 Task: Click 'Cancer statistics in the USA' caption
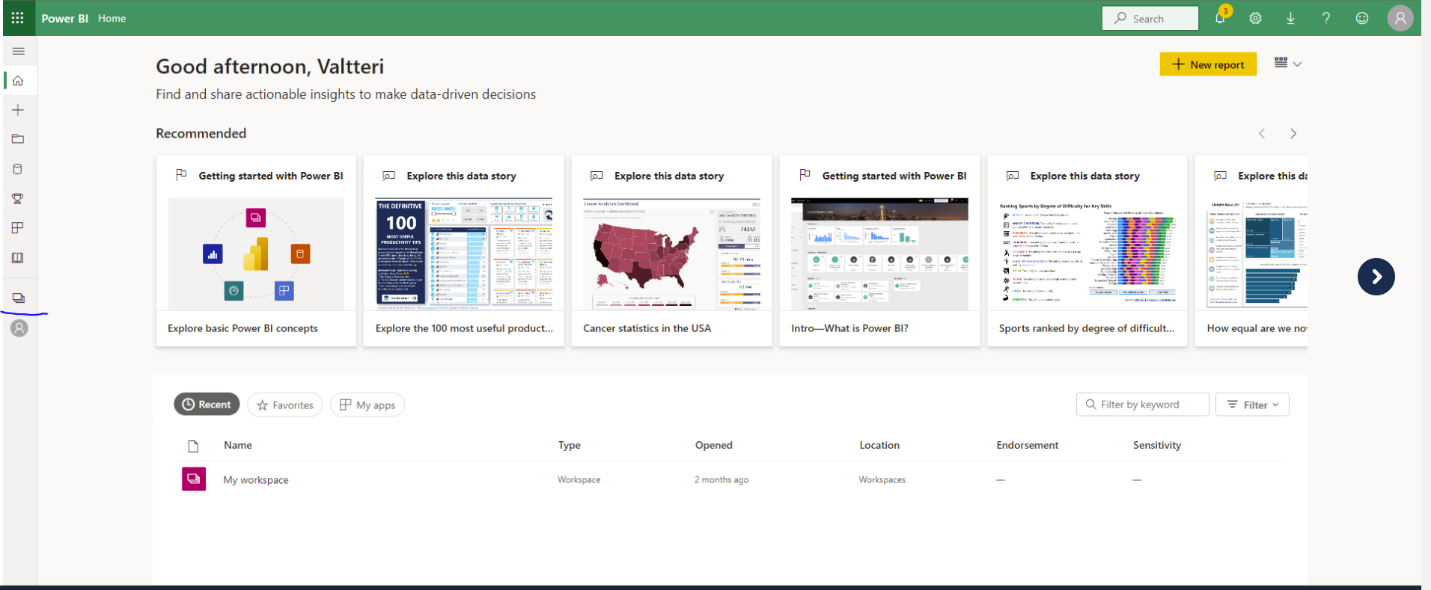tap(647, 328)
